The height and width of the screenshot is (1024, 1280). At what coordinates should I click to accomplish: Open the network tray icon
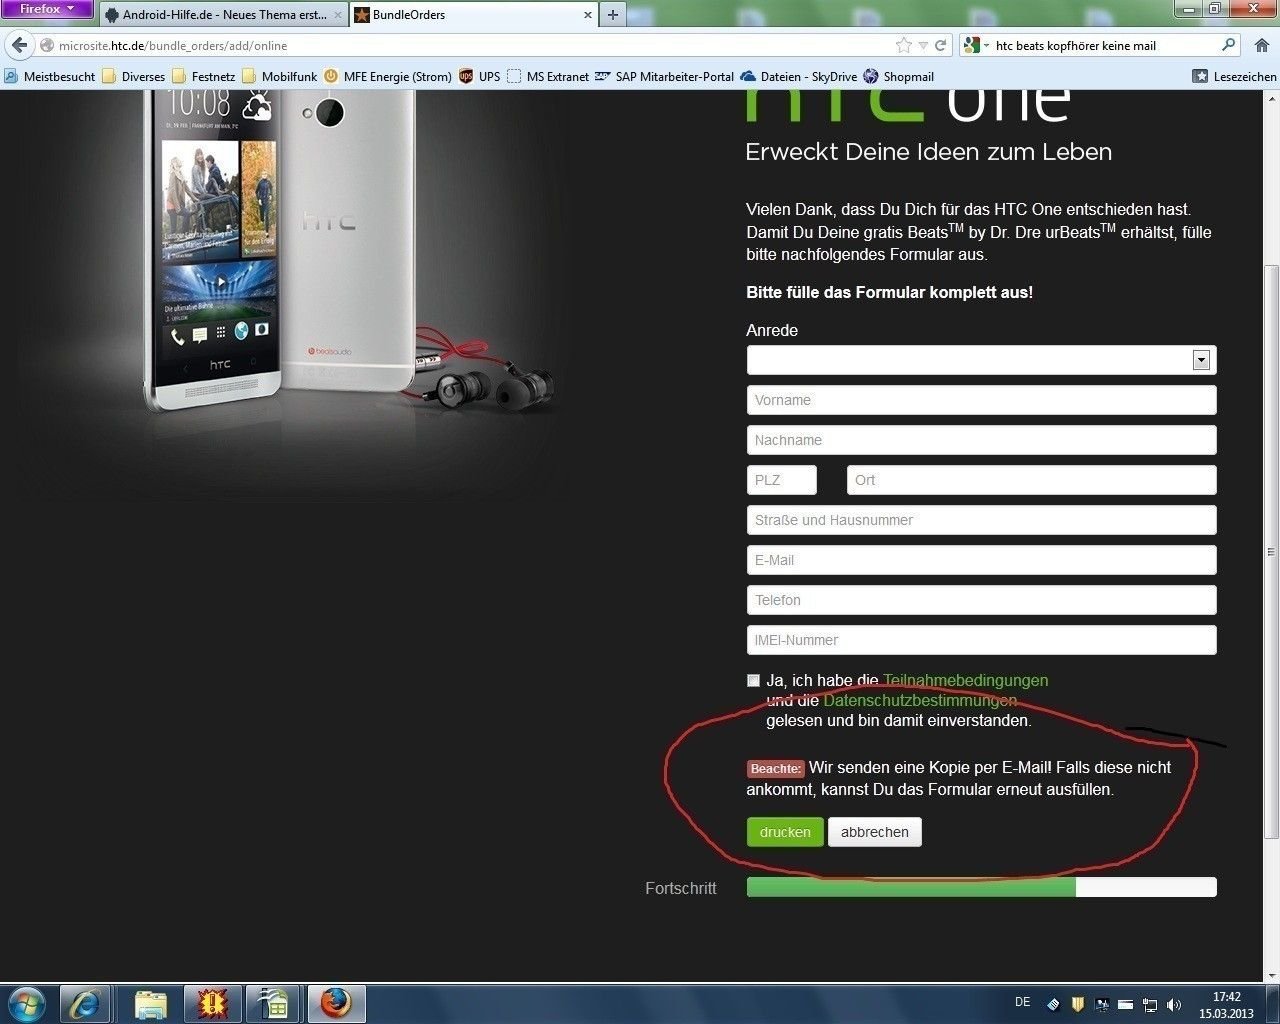pyautogui.click(x=1150, y=1004)
